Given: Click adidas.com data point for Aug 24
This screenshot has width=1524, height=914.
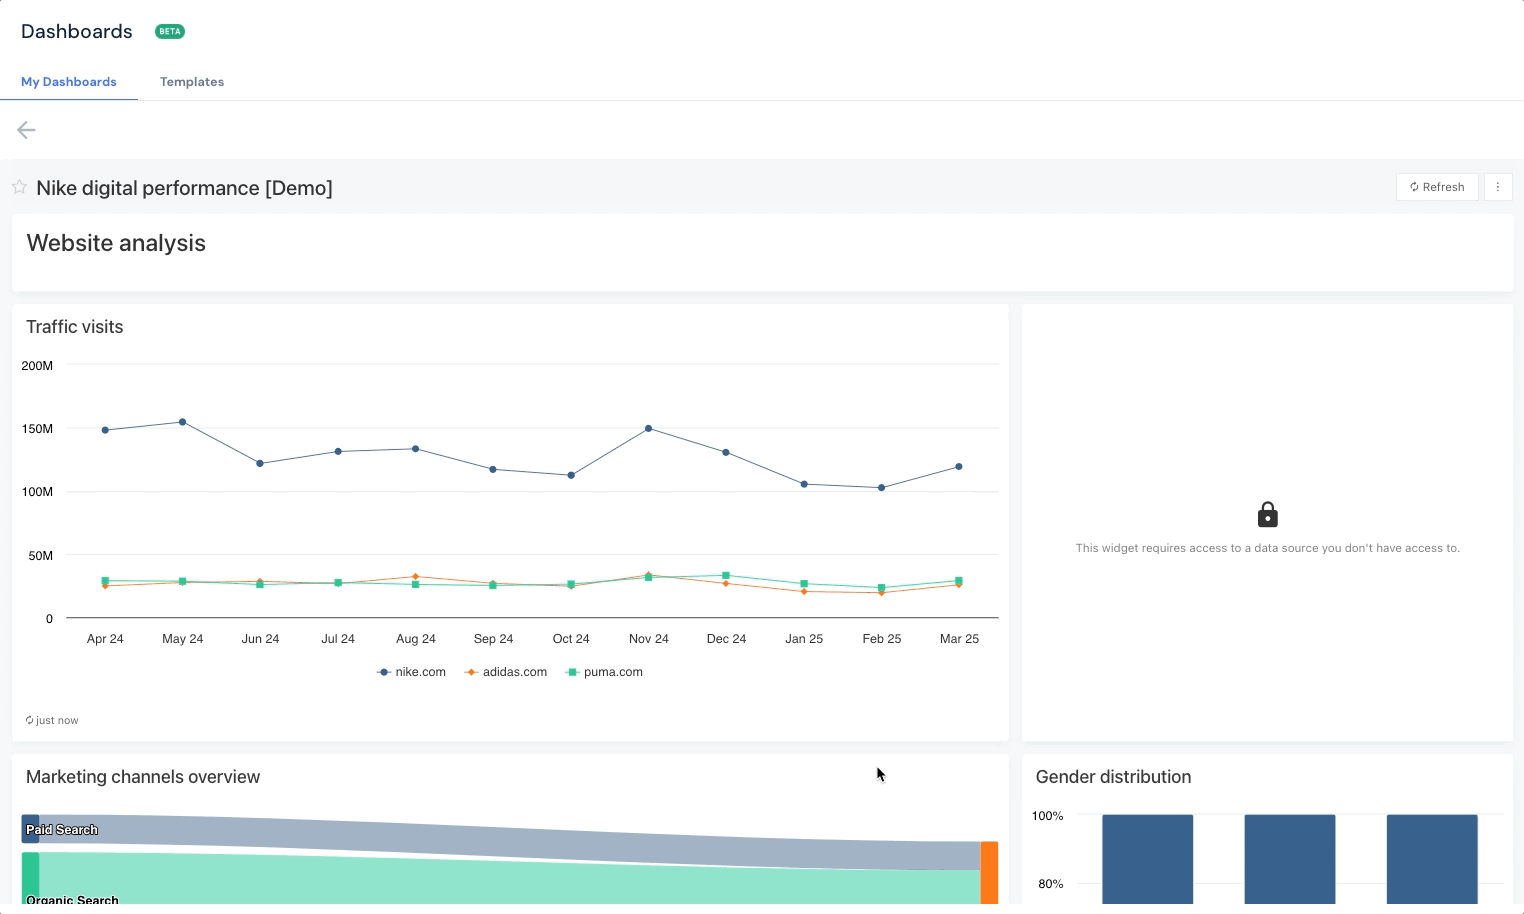Looking at the screenshot, I should (x=416, y=576).
